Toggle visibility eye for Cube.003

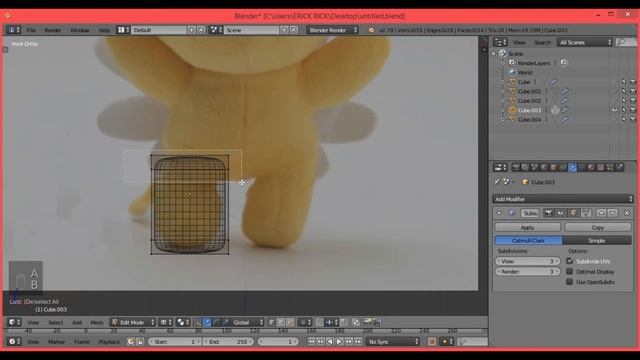coord(614,110)
